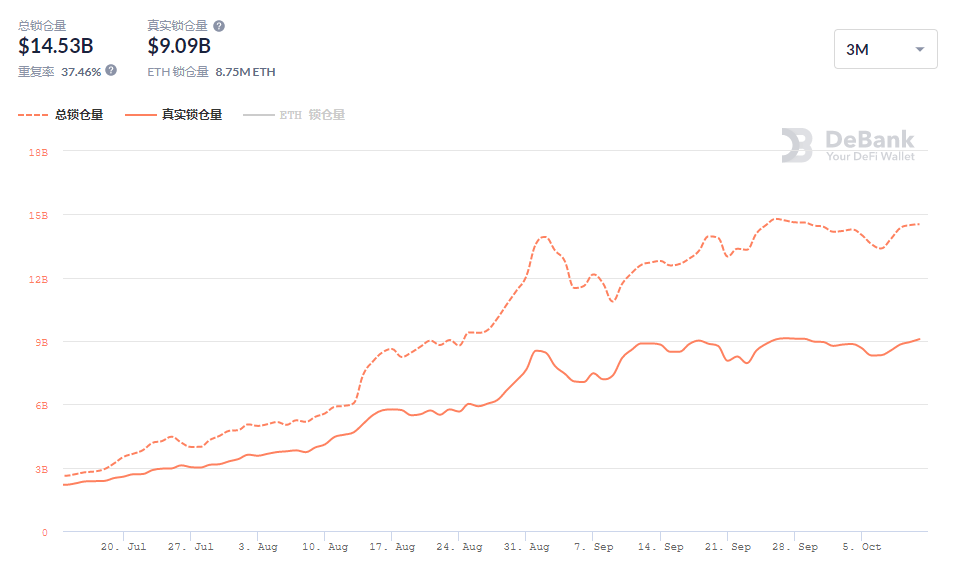This screenshot has width=956, height=569.
Task: Click the $14.53B total locked value
Action: click(56, 46)
